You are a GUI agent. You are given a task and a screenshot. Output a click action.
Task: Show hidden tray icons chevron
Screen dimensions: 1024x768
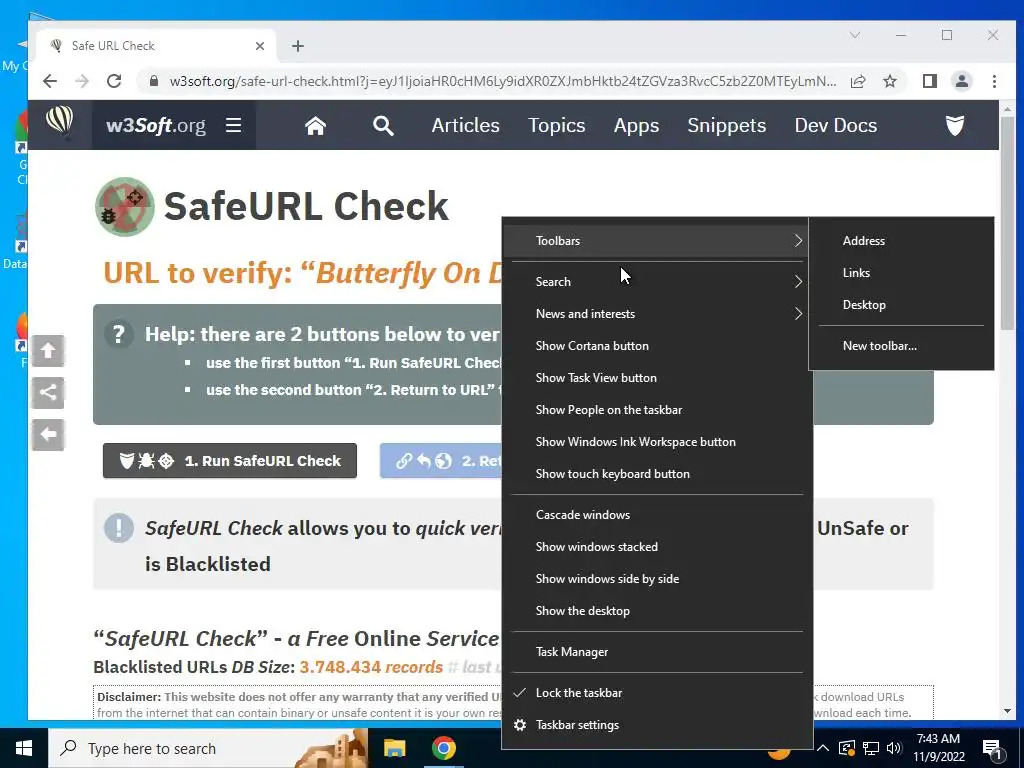pyautogui.click(x=823, y=748)
